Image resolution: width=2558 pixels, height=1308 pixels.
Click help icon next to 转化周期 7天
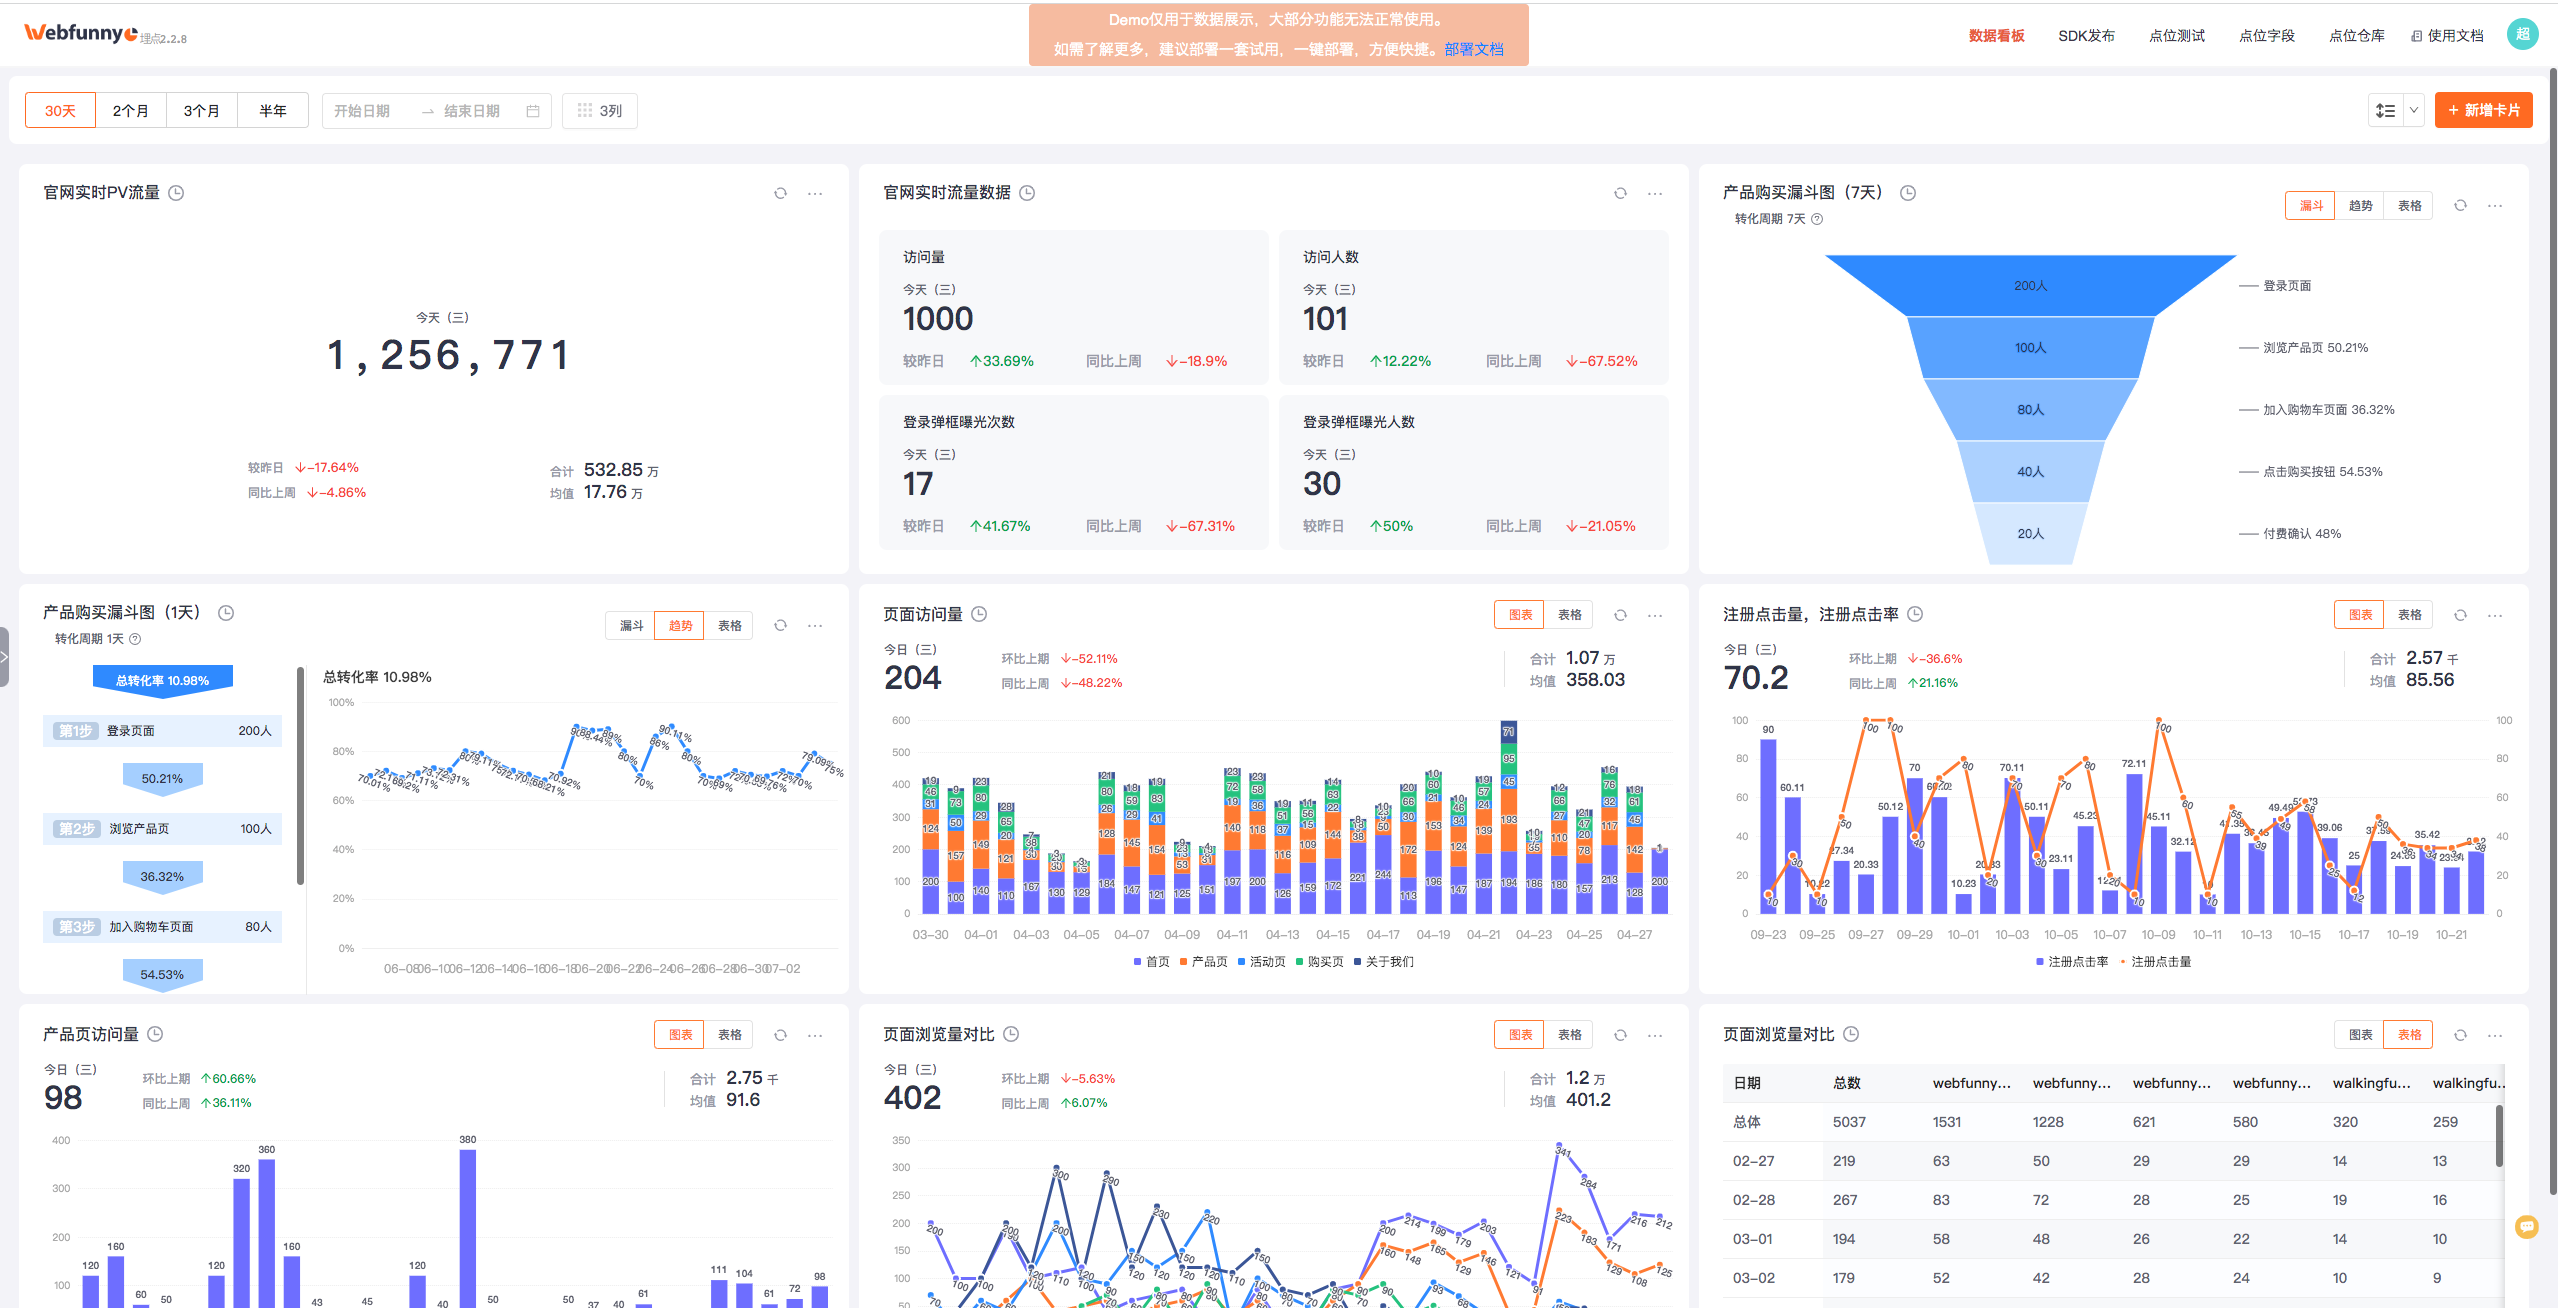1817,219
